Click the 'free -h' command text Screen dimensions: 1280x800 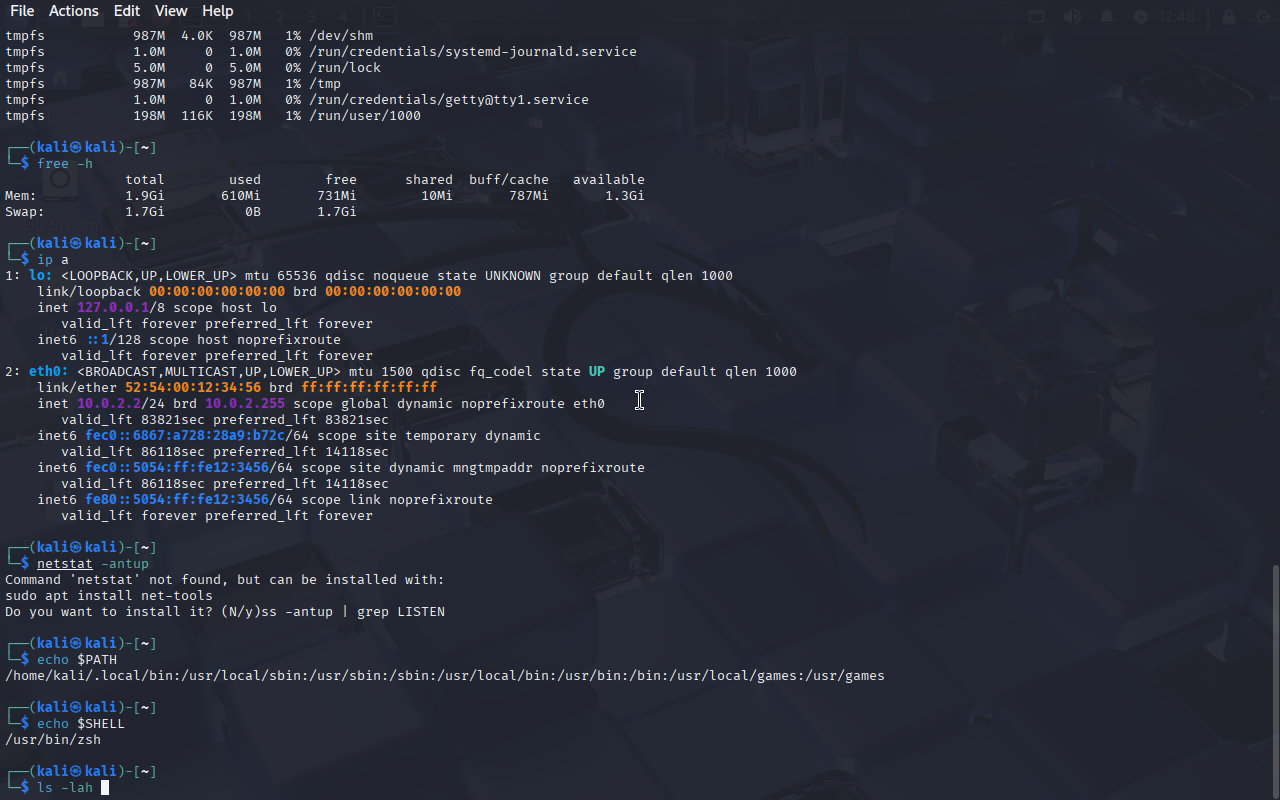point(65,164)
